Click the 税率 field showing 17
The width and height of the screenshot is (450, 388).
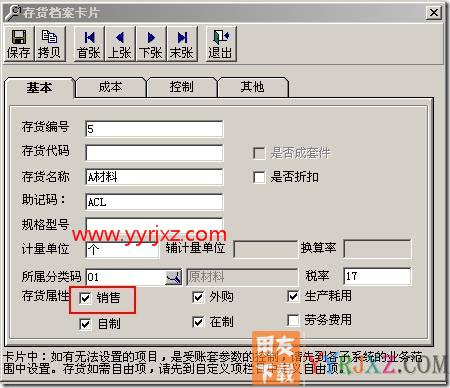(377, 276)
